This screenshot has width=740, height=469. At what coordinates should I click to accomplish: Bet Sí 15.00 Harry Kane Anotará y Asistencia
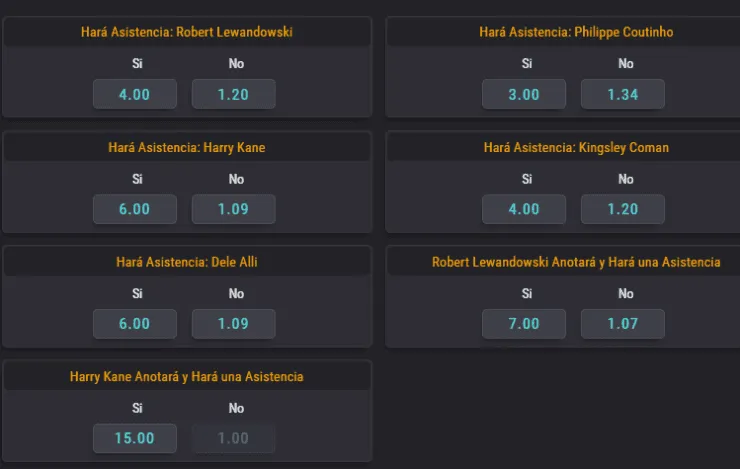tap(134, 438)
